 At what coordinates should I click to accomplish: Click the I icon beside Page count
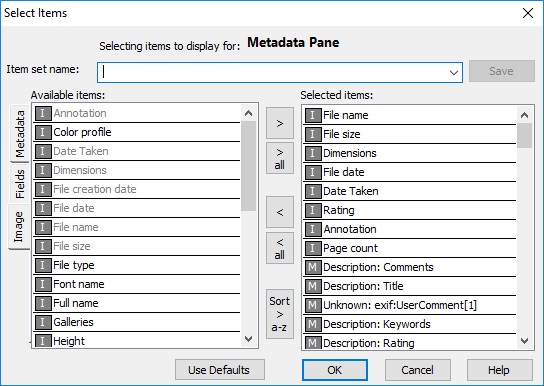click(x=313, y=248)
